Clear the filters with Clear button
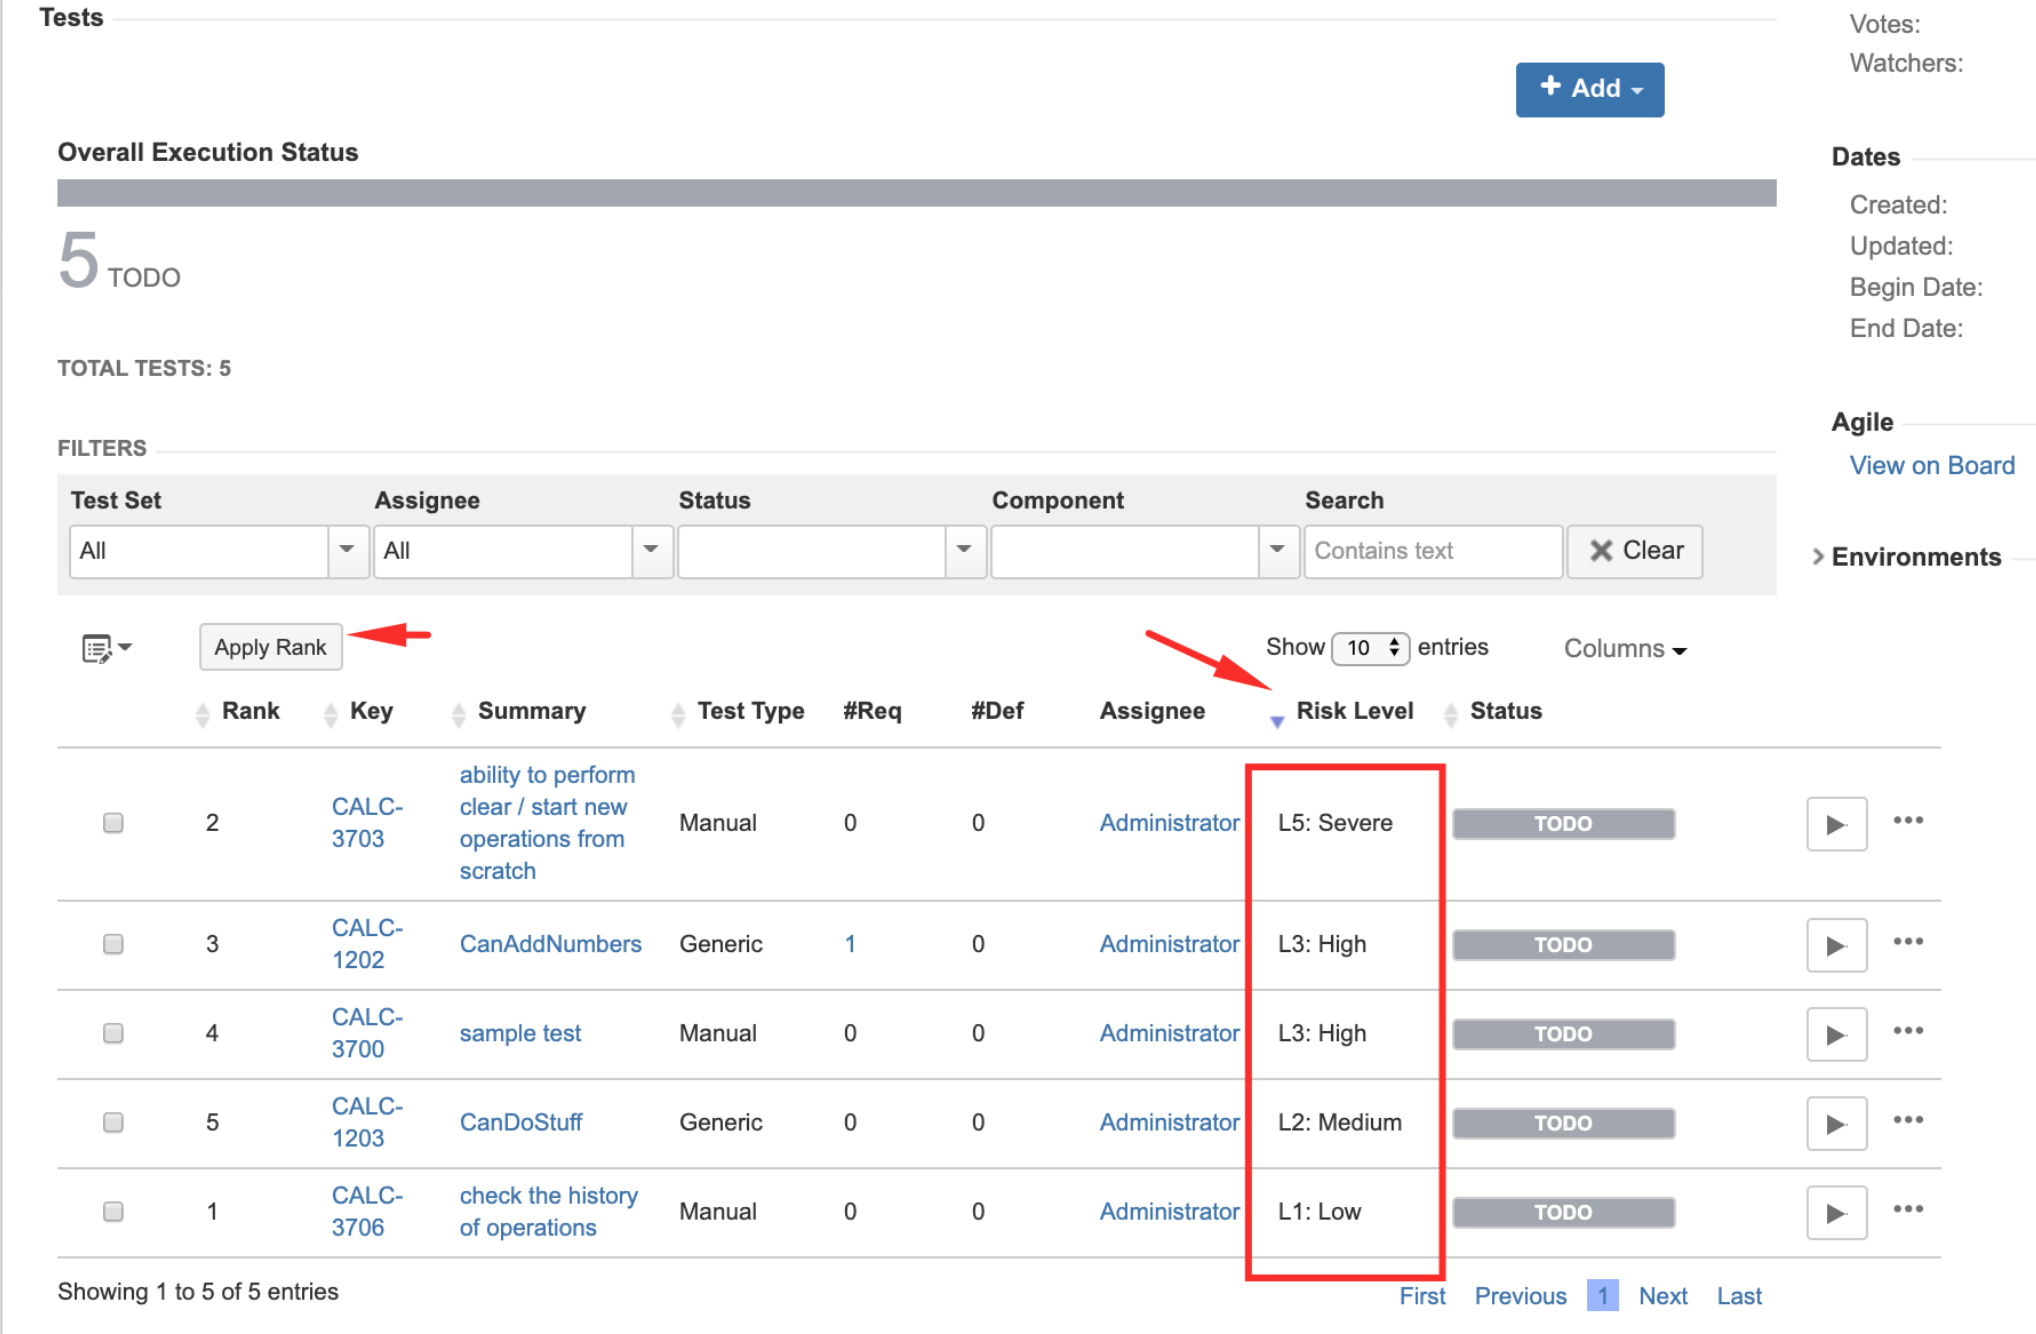2036x1334 pixels. pos(1635,551)
